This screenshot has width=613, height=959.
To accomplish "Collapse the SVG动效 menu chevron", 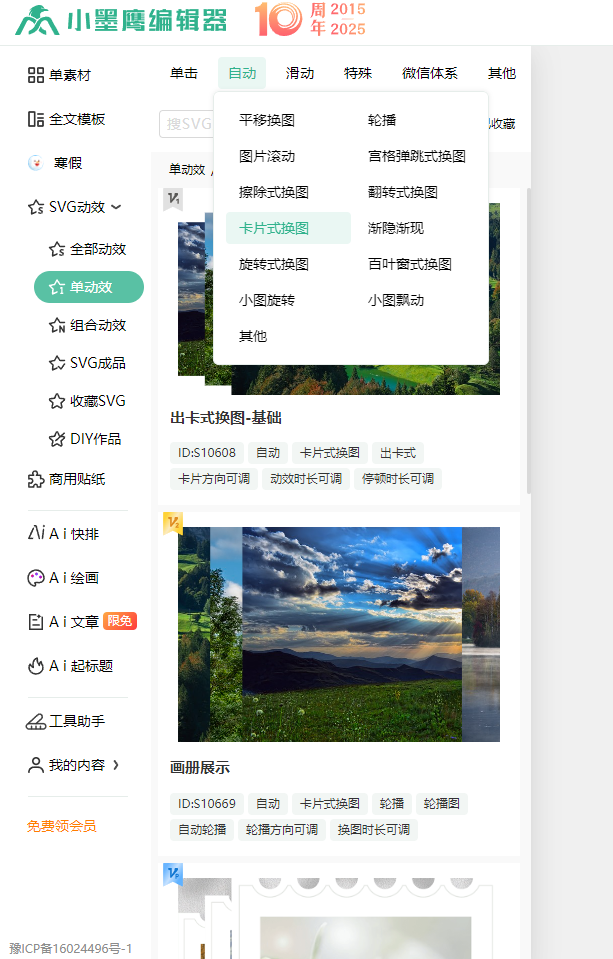I will (x=116, y=207).
